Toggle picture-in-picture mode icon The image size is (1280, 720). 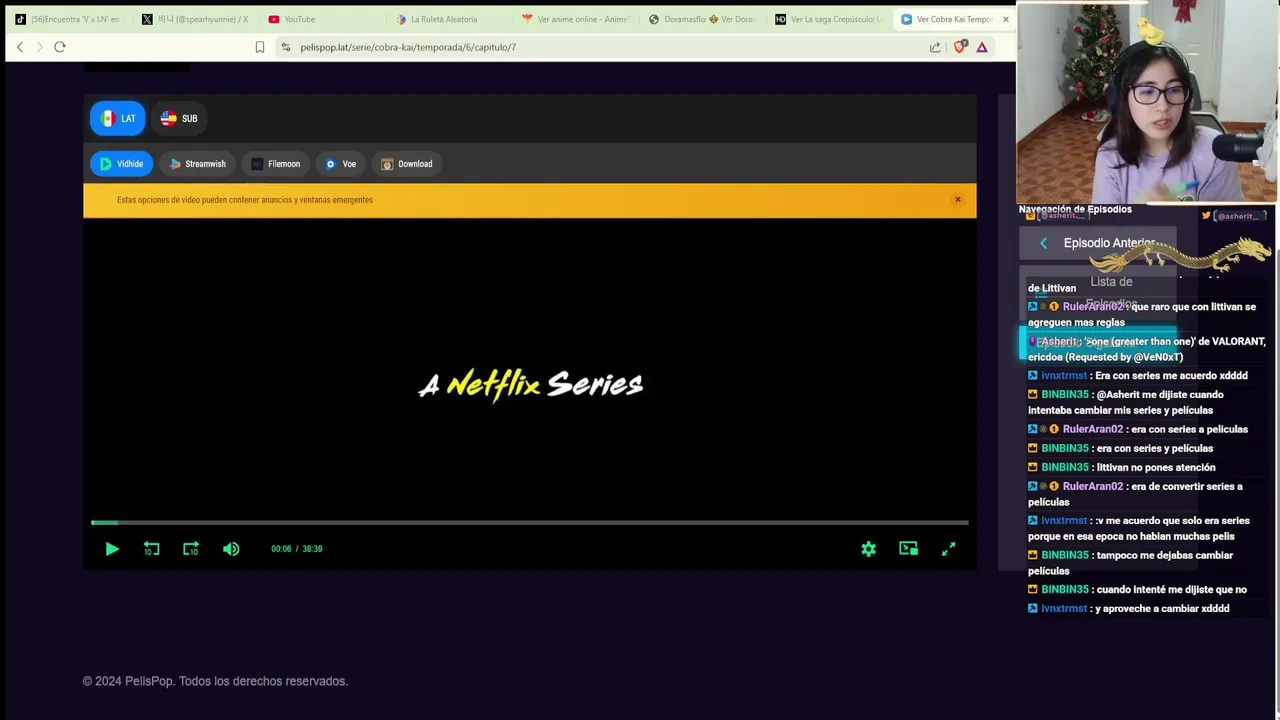[x=908, y=549]
